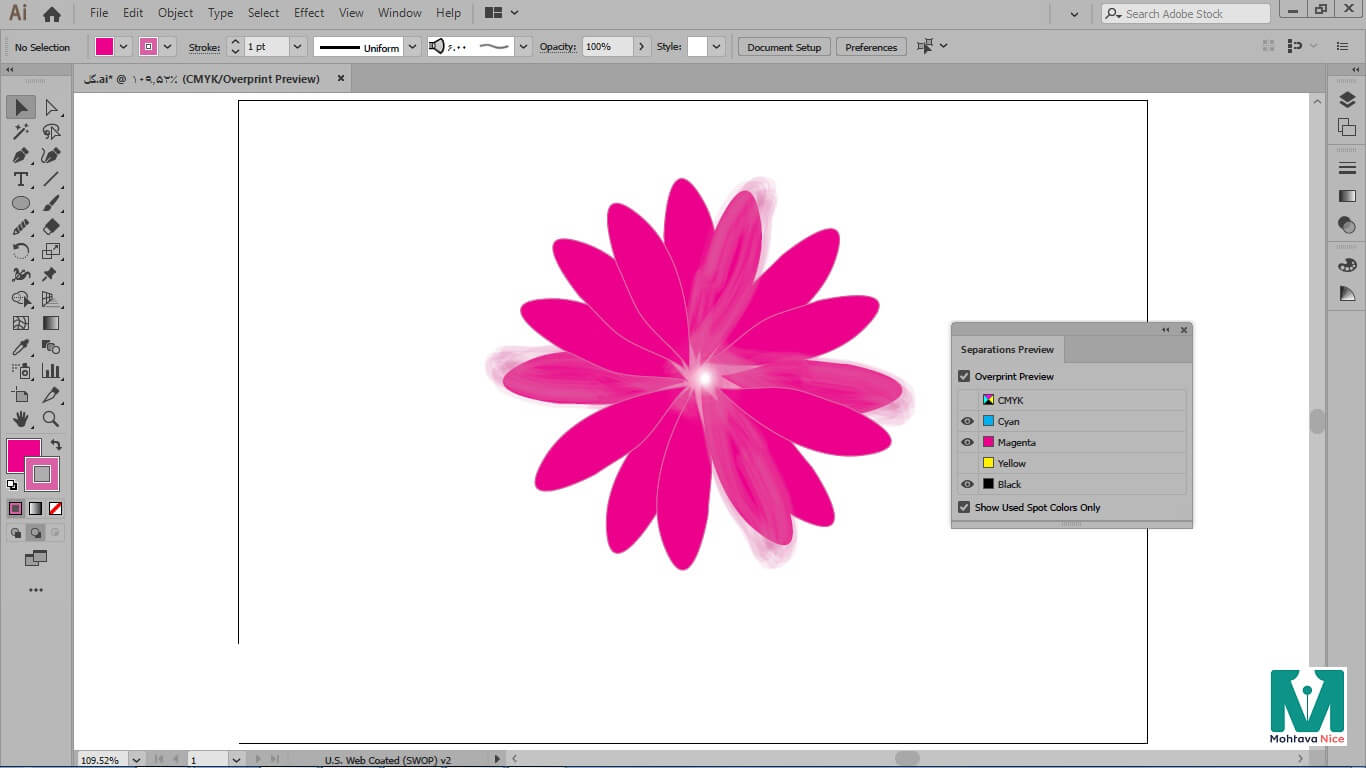
Task: Select the Eyedropper tool
Action: [x=20, y=347]
